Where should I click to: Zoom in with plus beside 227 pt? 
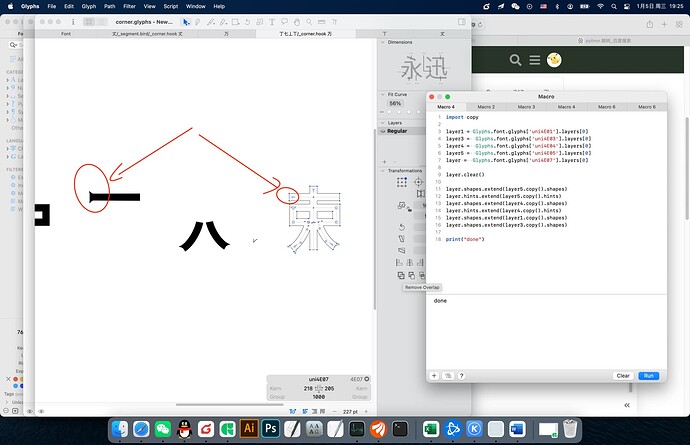(366, 412)
